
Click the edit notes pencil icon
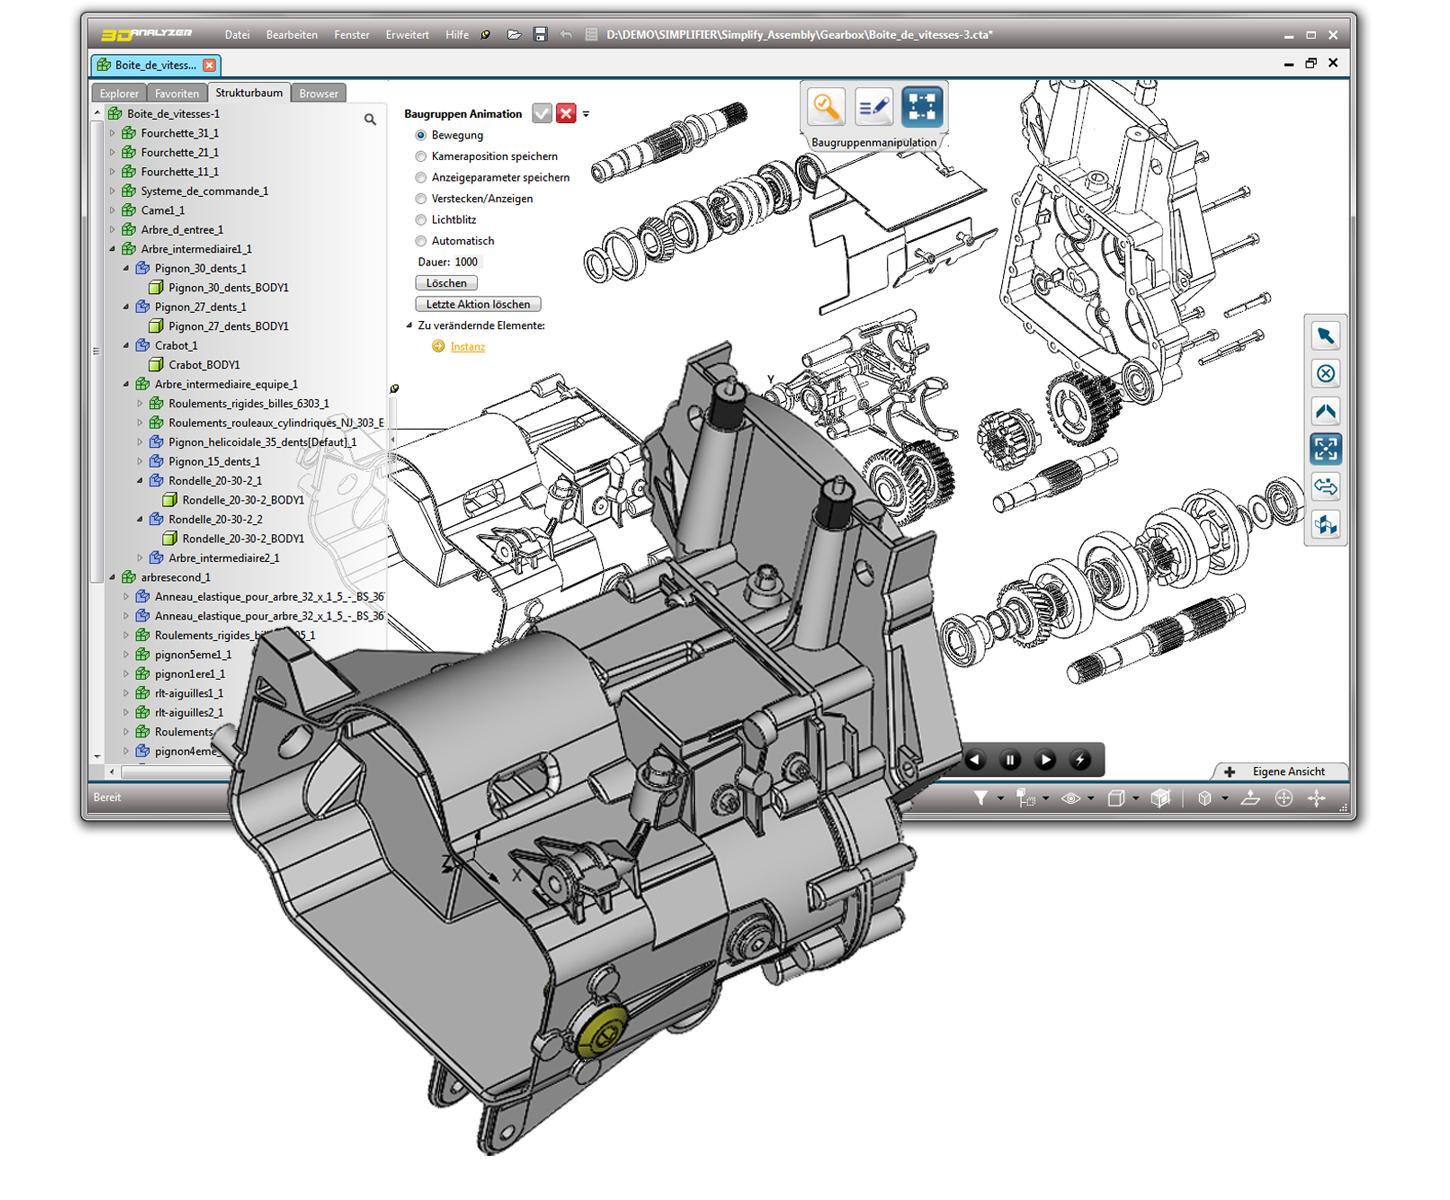[874, 107]
